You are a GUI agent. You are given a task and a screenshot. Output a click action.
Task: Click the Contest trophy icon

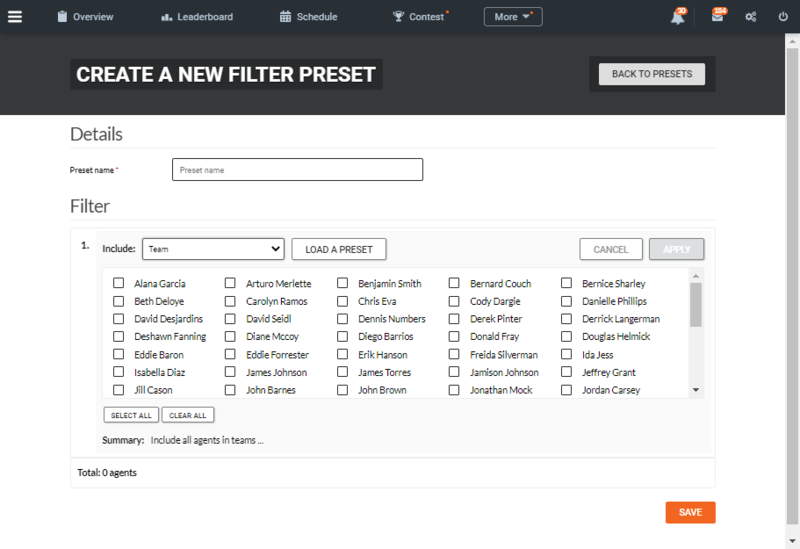tap(398, 17)
